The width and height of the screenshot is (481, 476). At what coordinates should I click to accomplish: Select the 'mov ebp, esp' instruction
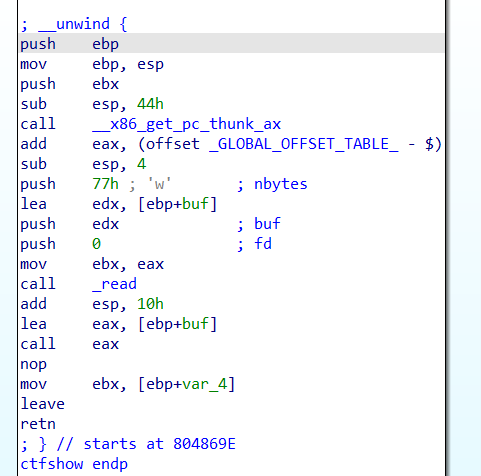(92, 64)
